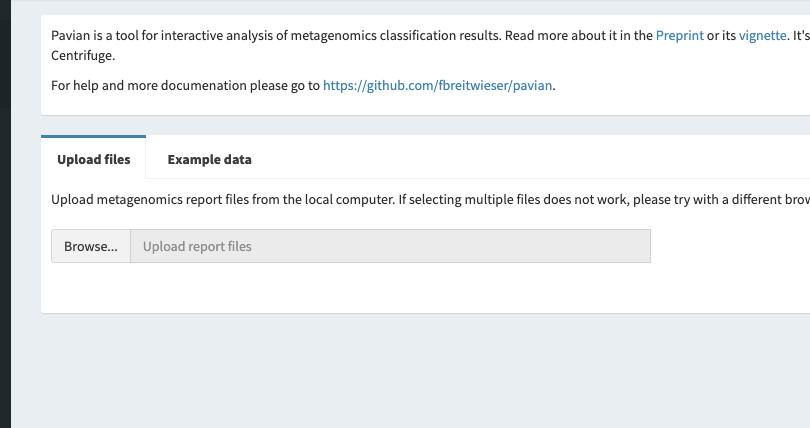Viewport: 810px width, 428px height.
Task: Open the vignette link
Action: [762, 36]
